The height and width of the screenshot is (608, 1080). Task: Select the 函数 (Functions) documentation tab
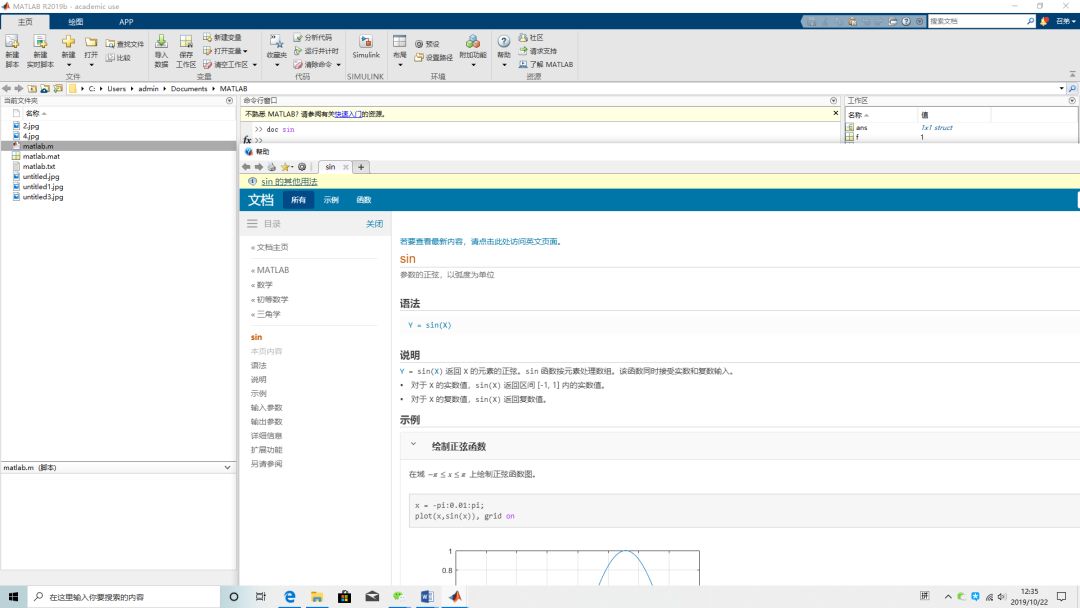364,200
